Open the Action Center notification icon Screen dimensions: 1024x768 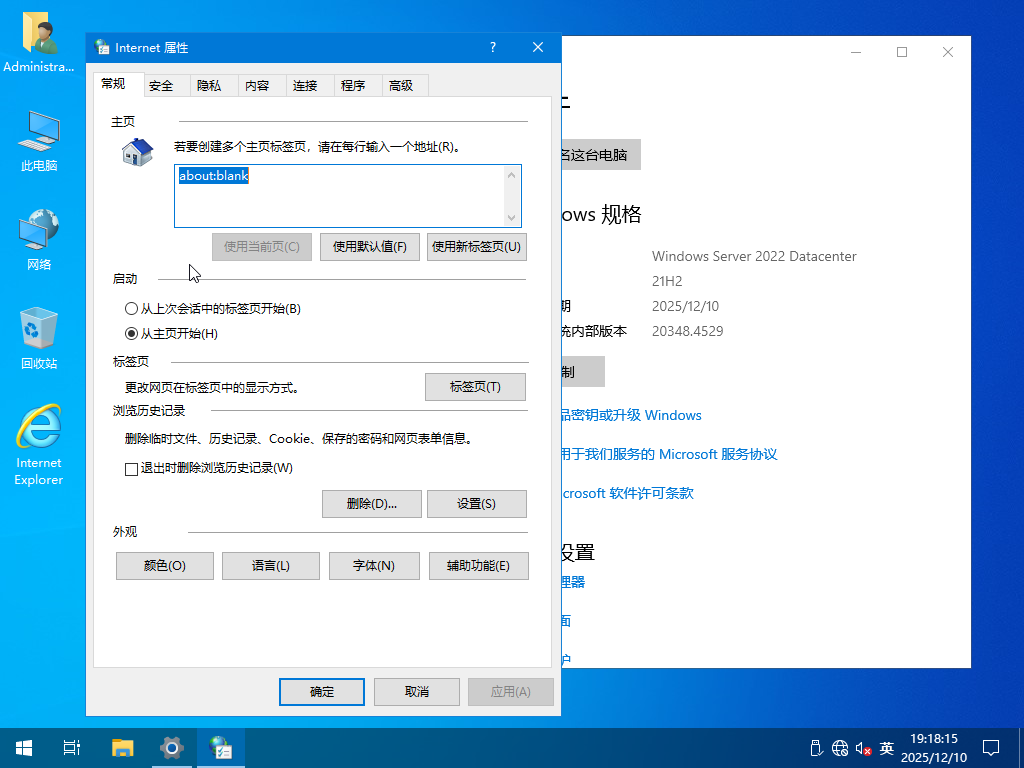point(990,747)
